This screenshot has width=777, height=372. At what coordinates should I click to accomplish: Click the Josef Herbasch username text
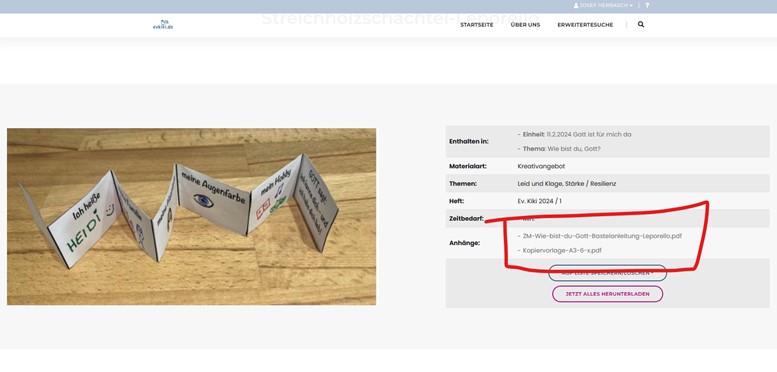(x=604, y=5)
